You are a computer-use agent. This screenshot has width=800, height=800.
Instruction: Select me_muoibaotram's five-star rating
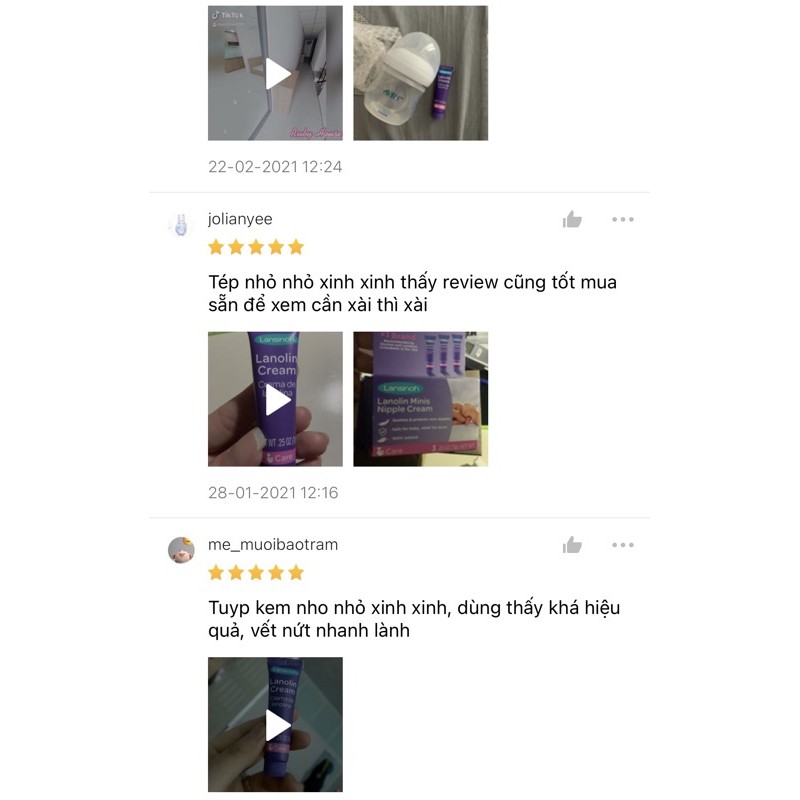pos(256,573)
